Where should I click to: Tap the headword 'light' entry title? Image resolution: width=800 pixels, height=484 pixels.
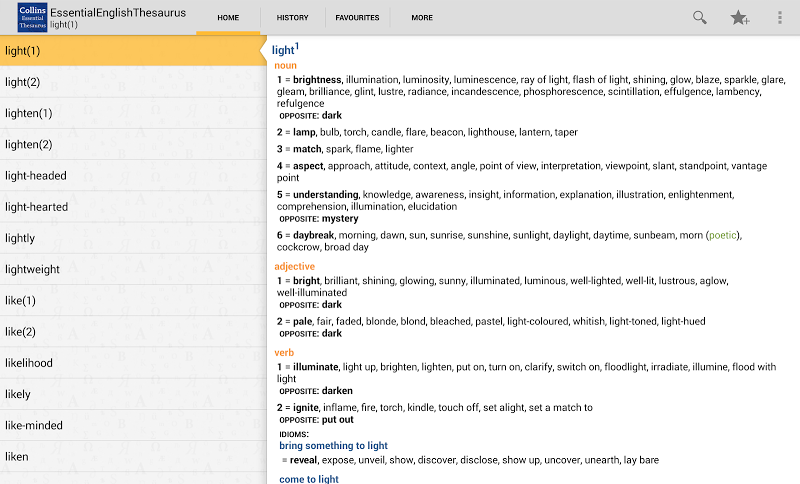285,49
